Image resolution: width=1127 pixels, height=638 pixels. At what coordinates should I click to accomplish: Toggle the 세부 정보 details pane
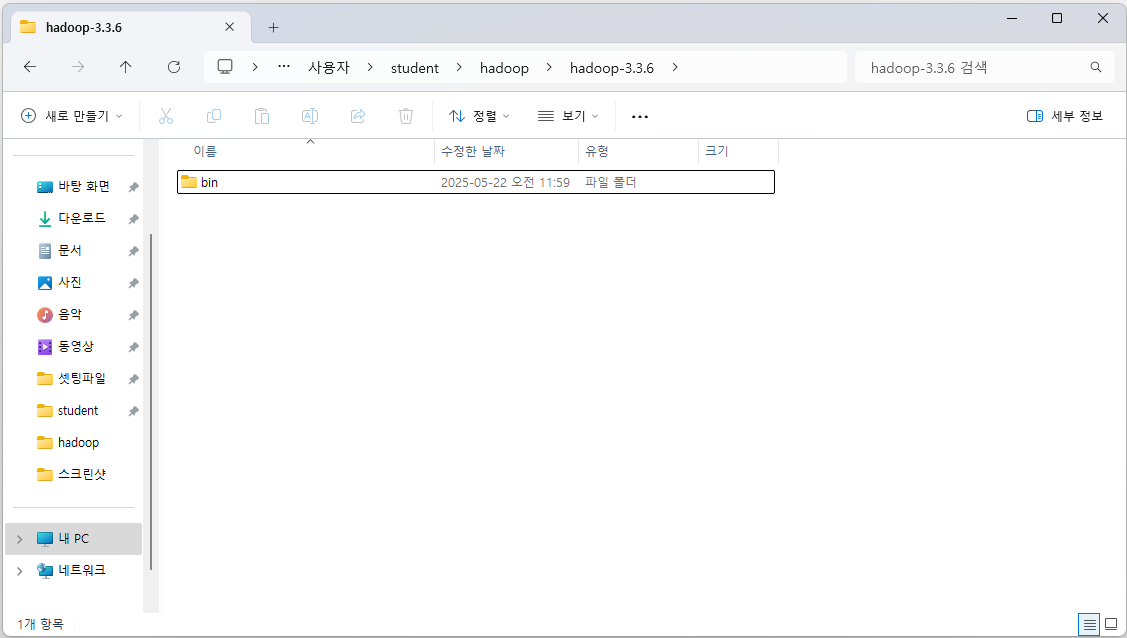coord(1064,116)
